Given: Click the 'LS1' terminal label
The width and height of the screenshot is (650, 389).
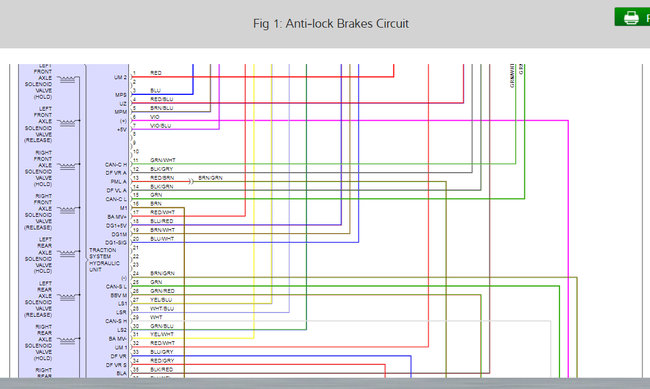Looking at the screenshot, I should (x=122, y=304).
